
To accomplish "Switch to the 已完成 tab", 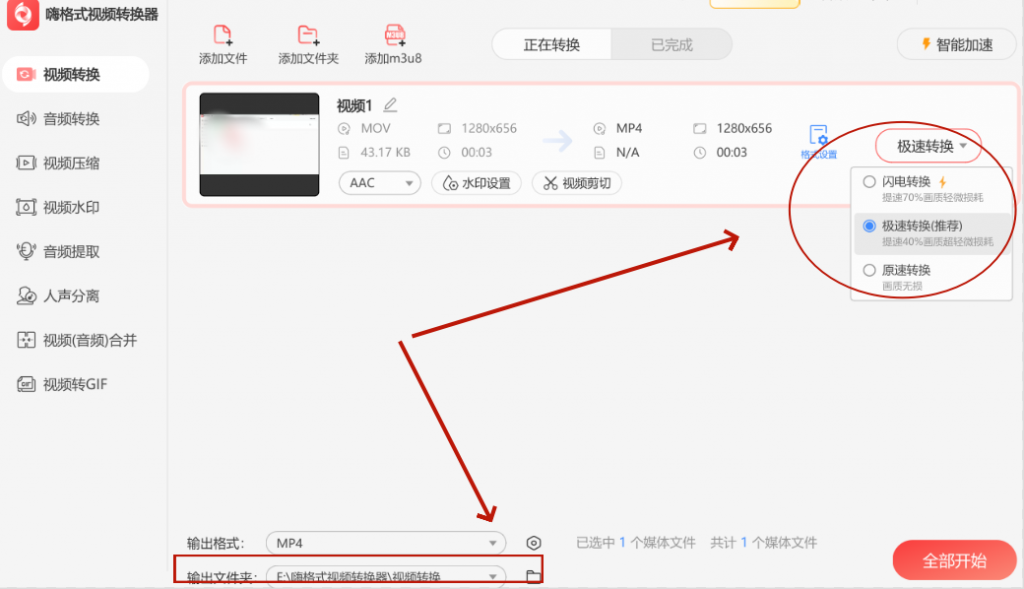I will (x=670, y=44).
